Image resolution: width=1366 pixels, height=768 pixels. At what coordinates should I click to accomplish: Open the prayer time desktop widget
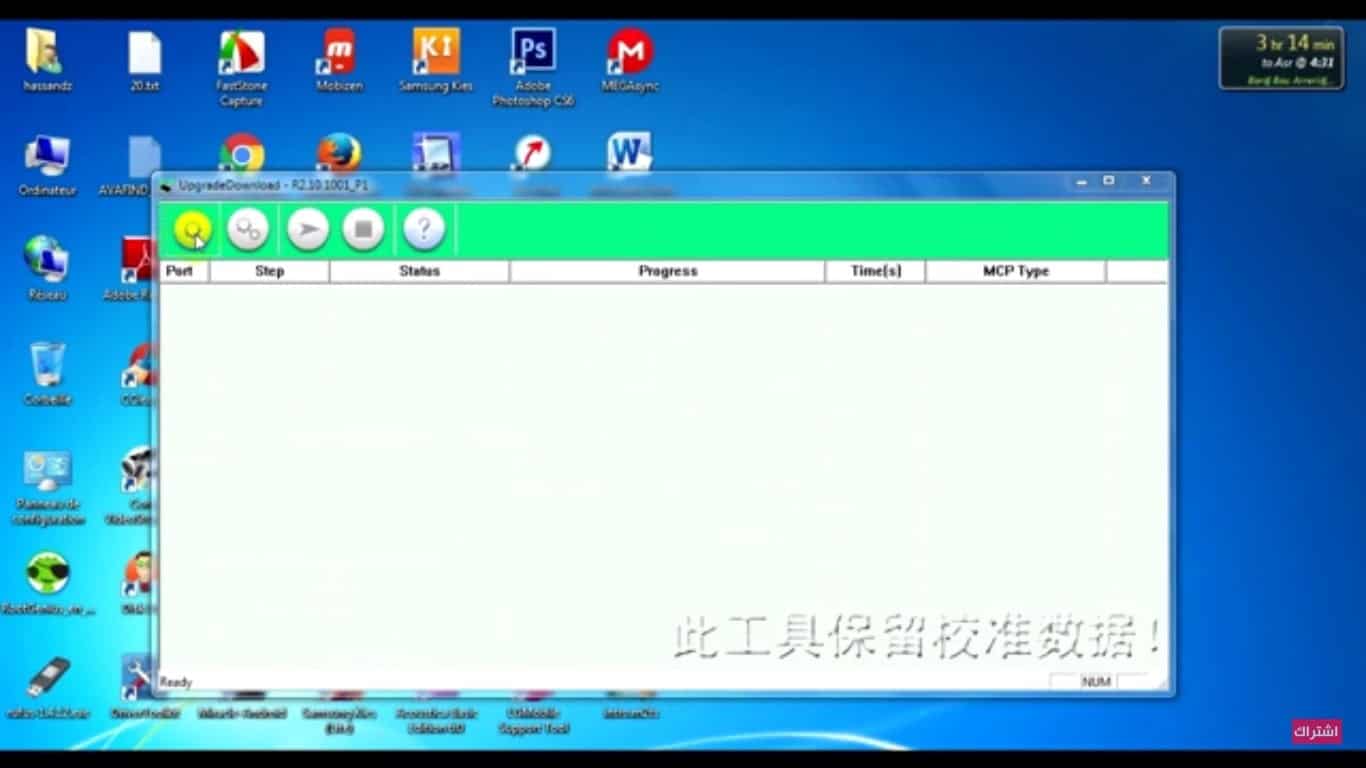(x=1281, y=58)
